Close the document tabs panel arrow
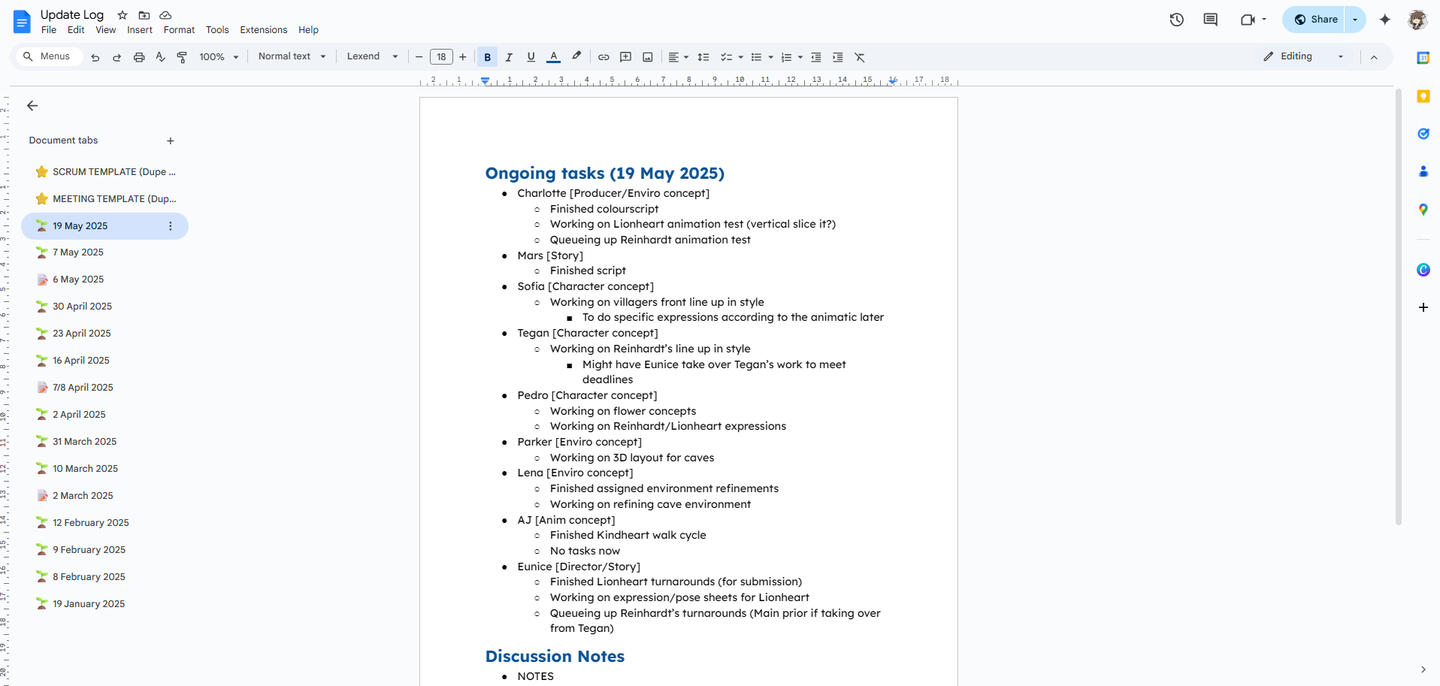 [x=32, y=105]
